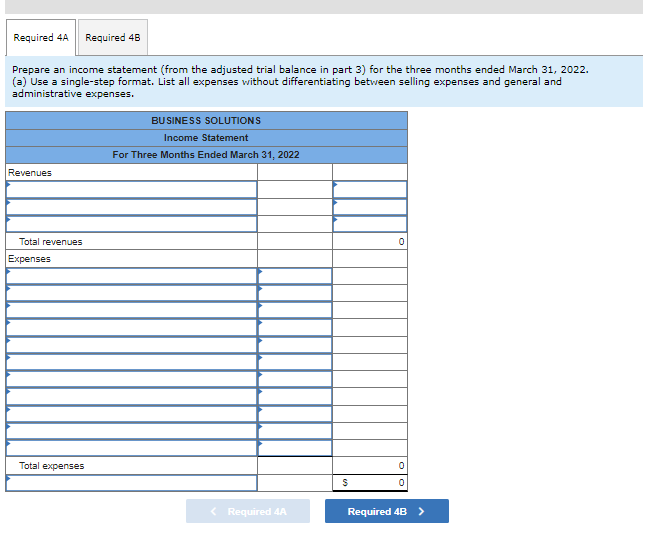Select the For Three Months Ended header
This screenshot has height=536, width=665.
coord(207,155)
